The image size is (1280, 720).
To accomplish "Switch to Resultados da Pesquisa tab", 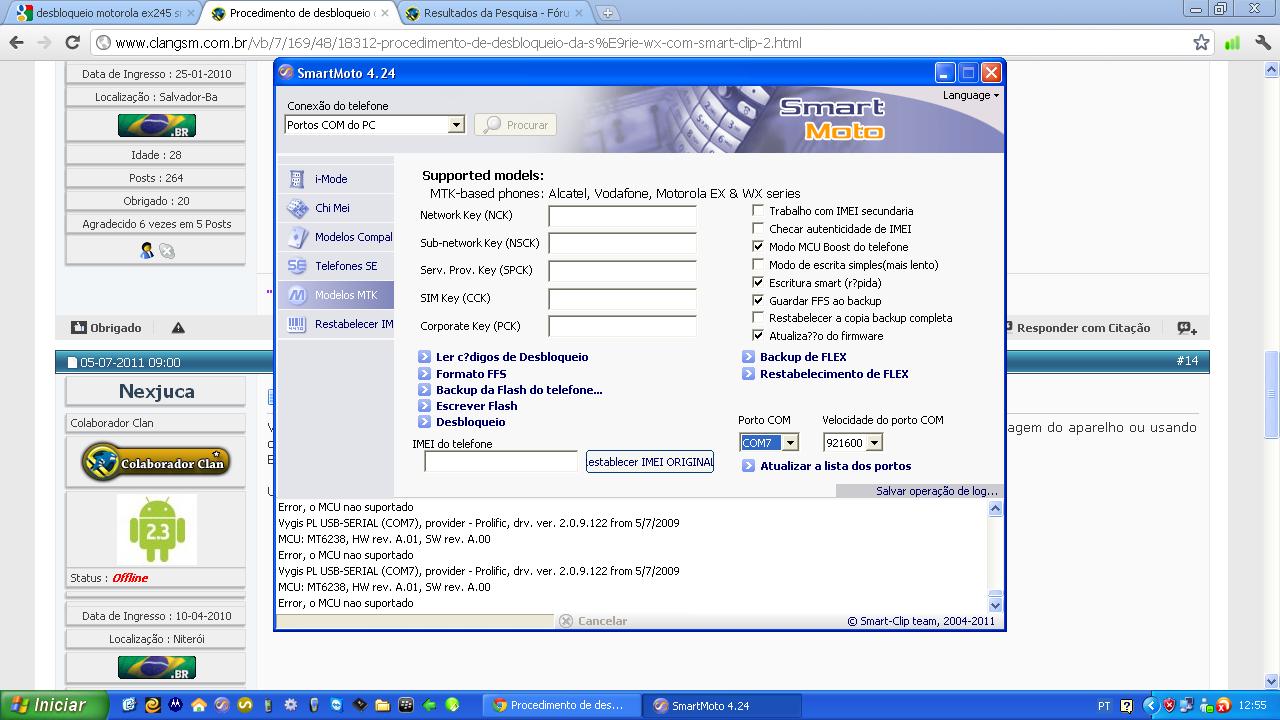I will coord(497,13).
